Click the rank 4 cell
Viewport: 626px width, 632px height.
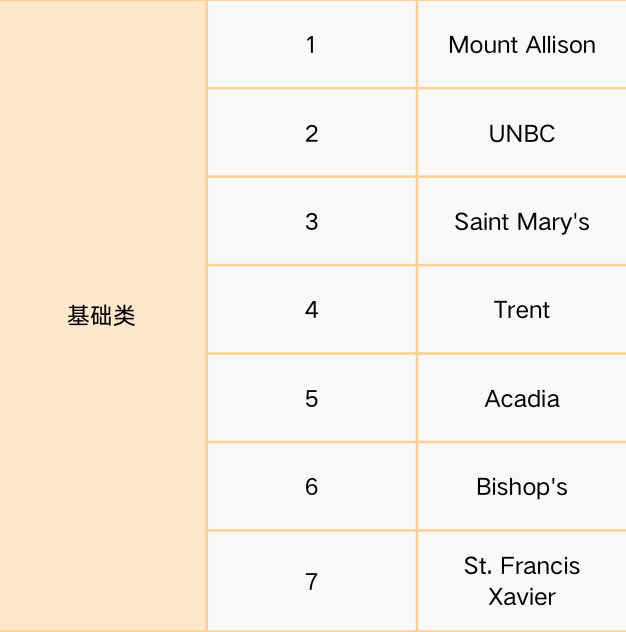point(312,310)
